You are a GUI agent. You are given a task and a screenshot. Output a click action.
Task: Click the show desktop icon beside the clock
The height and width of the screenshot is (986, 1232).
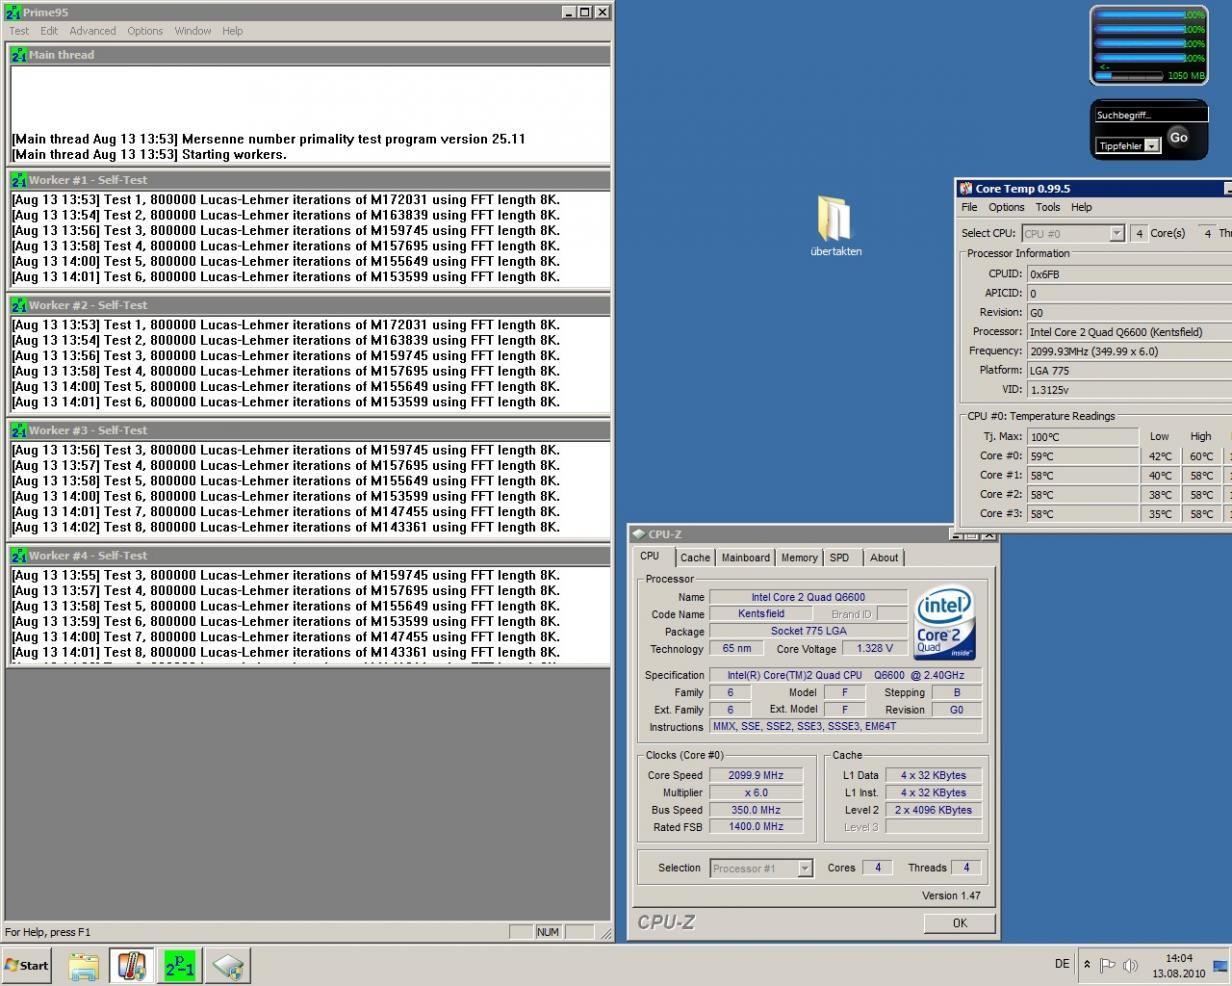pos(1220,965)
